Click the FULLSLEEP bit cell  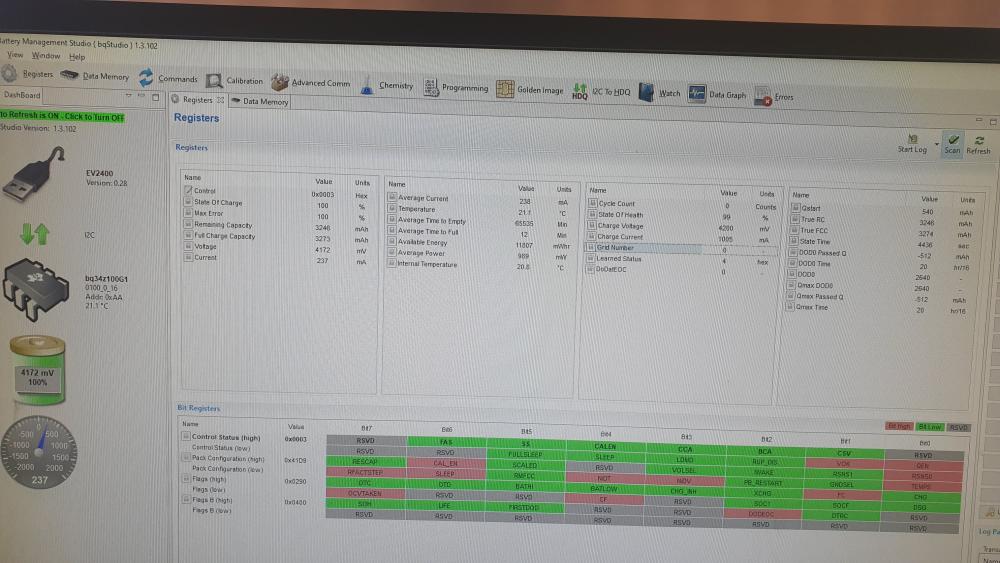click(x=525, y=454)
